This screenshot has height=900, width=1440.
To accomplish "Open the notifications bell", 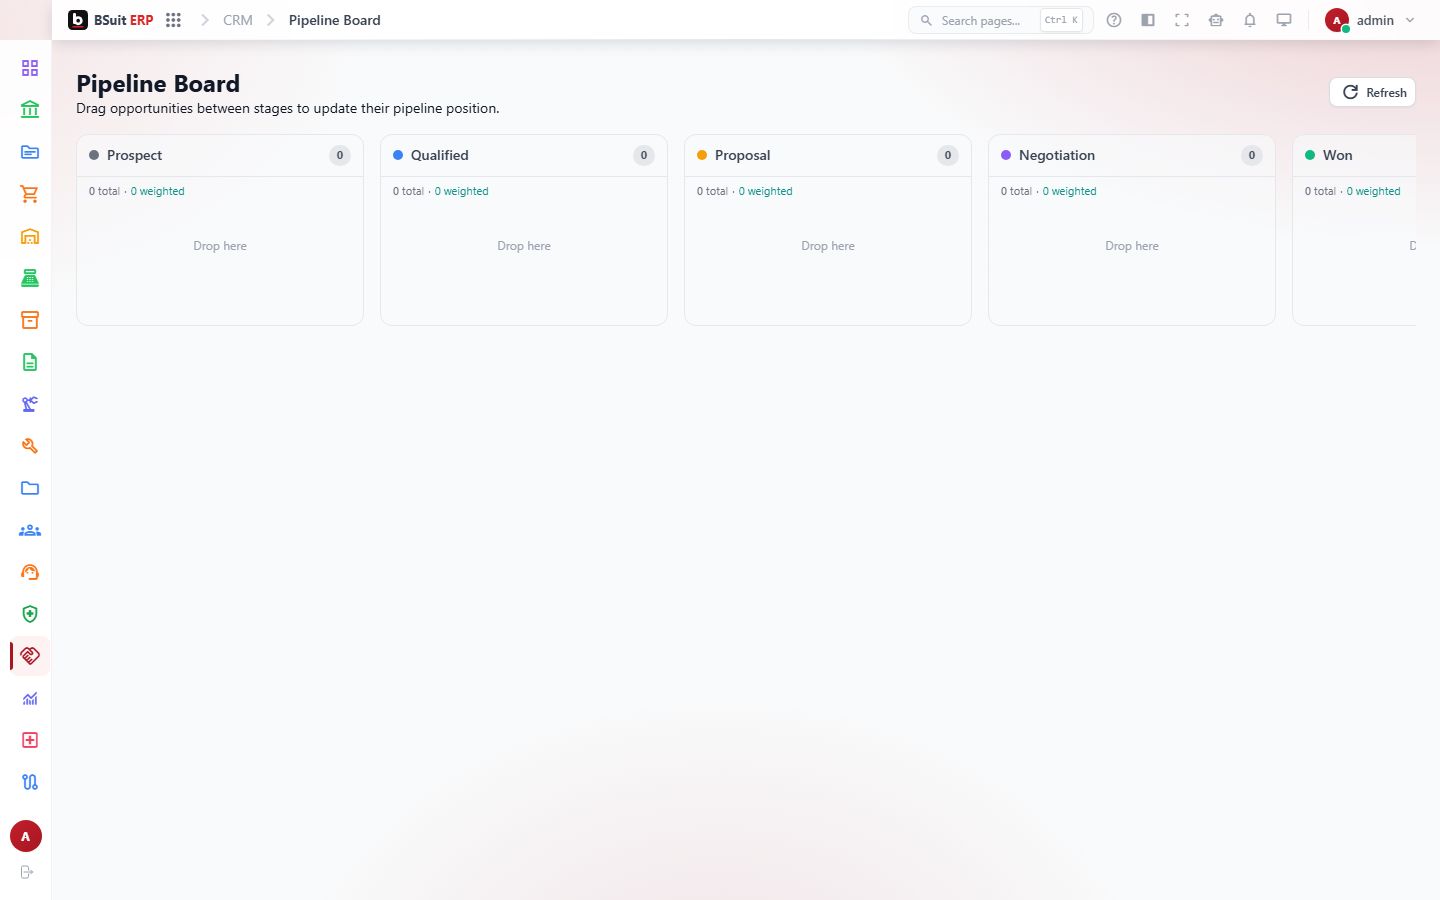I will point(1250,20).
